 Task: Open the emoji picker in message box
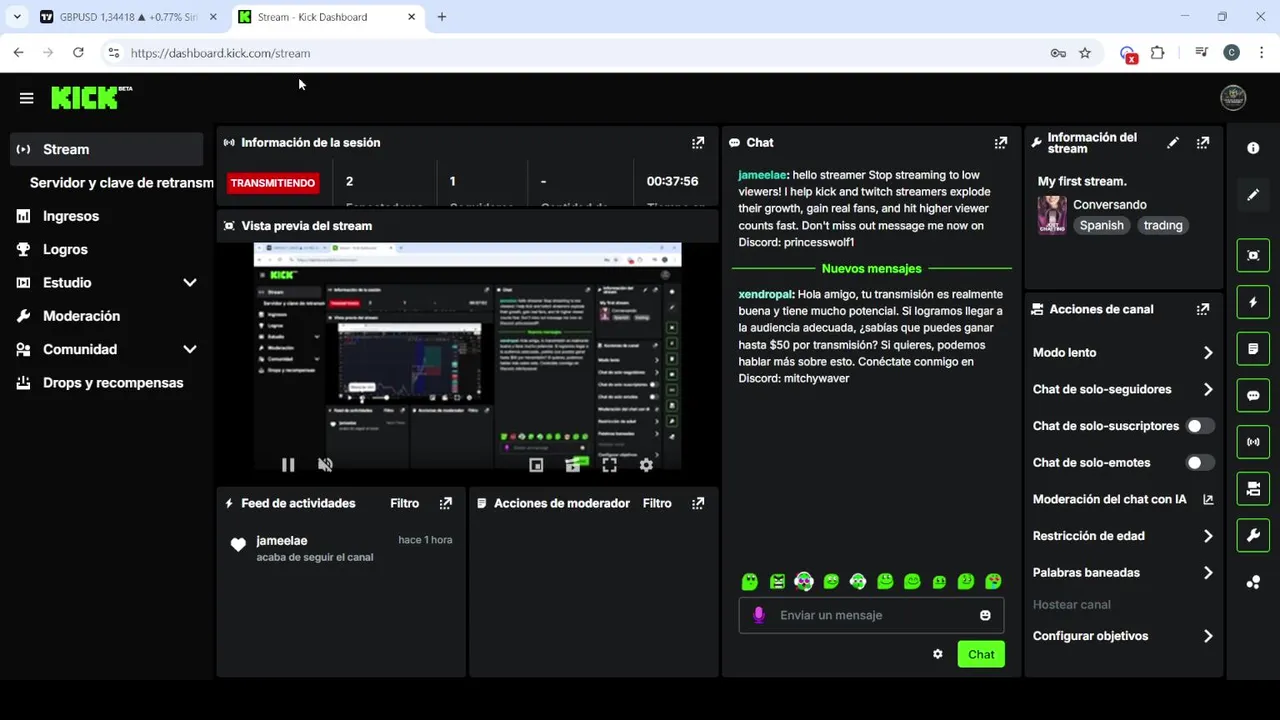coord(985,615)
